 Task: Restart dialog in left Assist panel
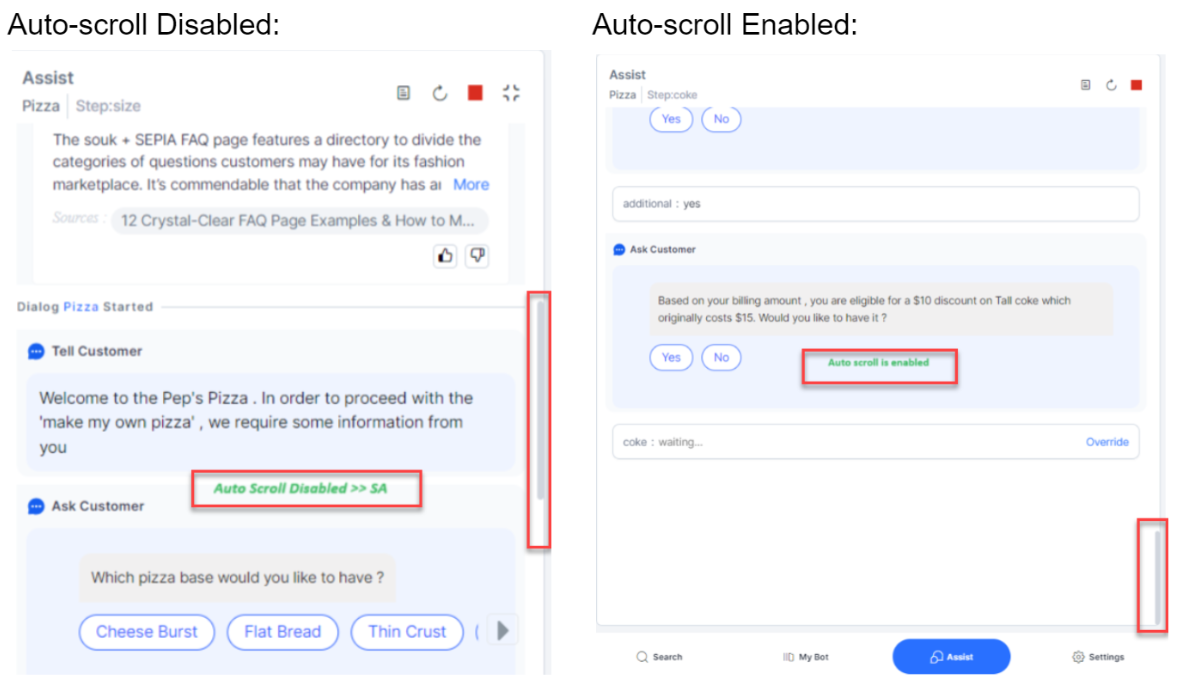click(440, 93)
